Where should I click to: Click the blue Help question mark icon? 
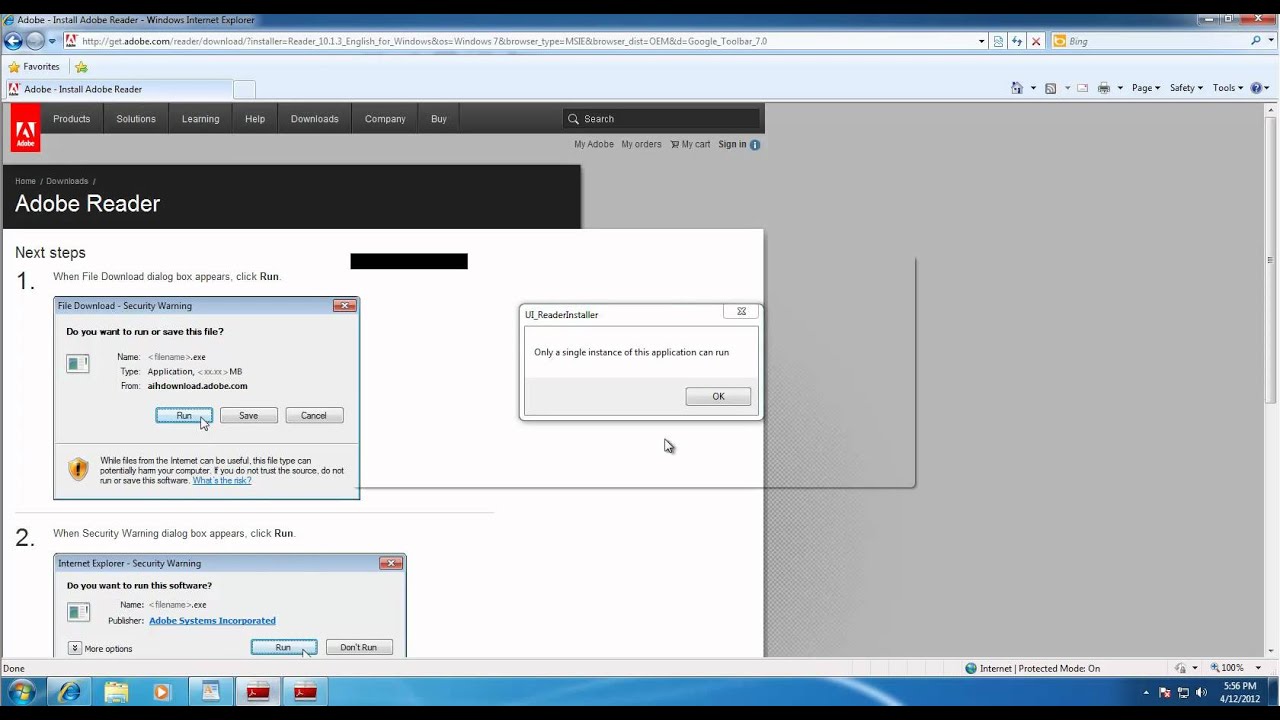[x=1257, y=88]
